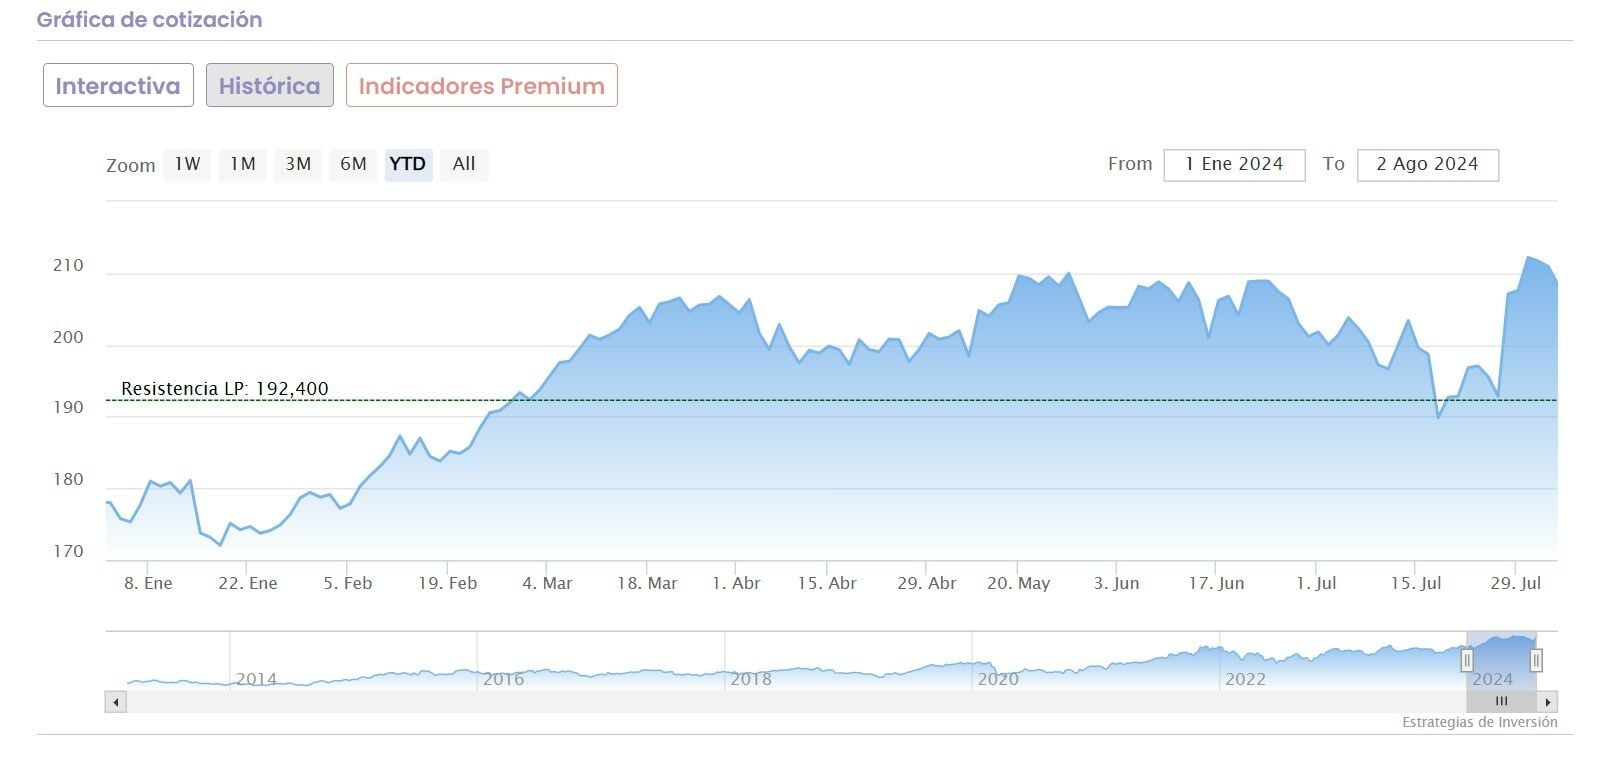Open the Indicadores Premium tab
The image size is (1600, 769).
point(481,86)
